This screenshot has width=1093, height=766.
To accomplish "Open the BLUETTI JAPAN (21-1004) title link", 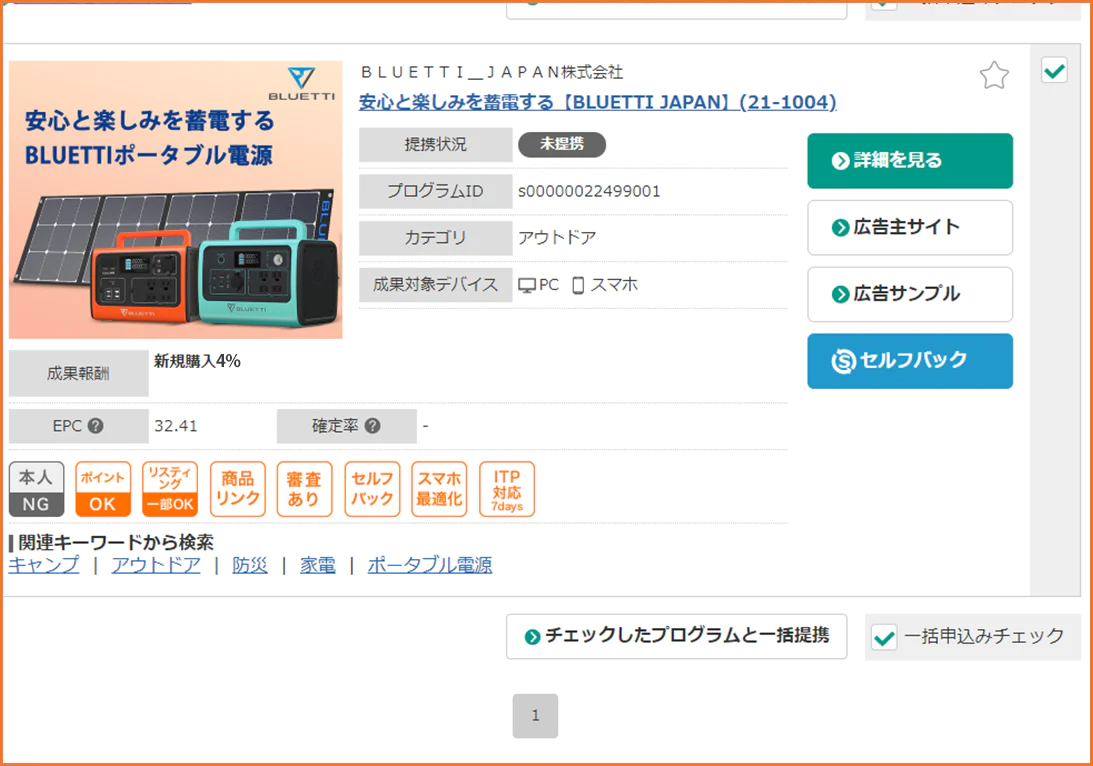I will click(x=597, y=102).
